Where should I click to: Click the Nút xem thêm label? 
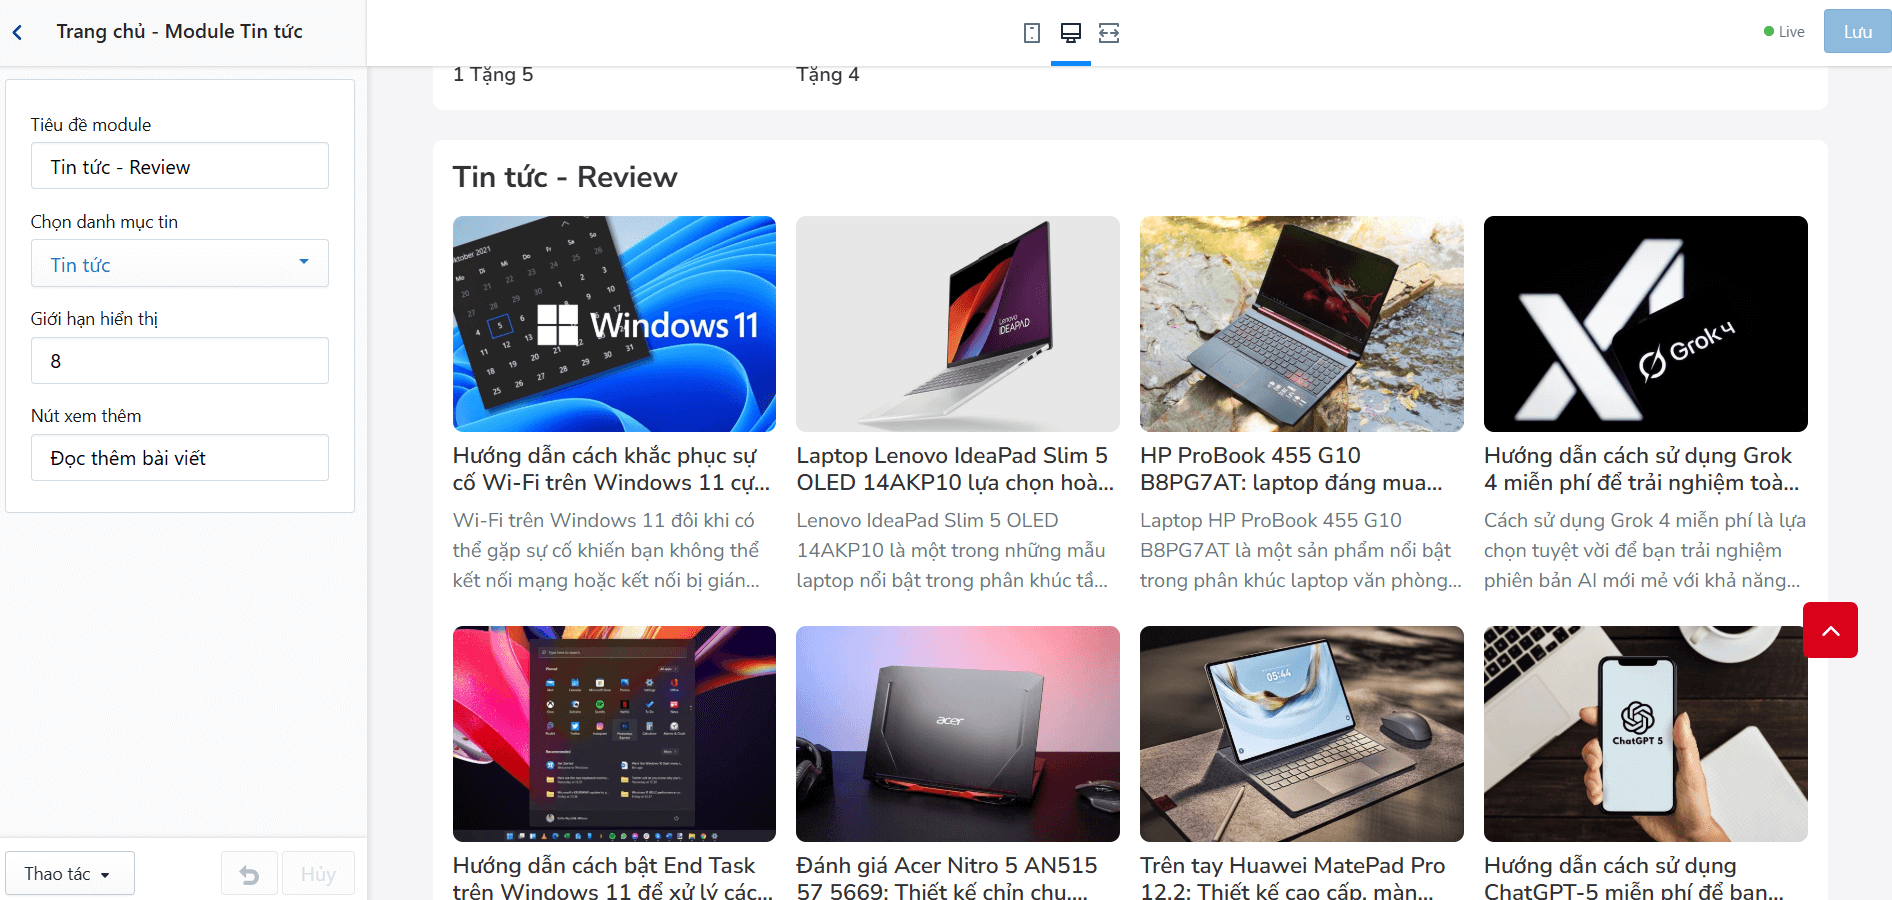point(86,416)
